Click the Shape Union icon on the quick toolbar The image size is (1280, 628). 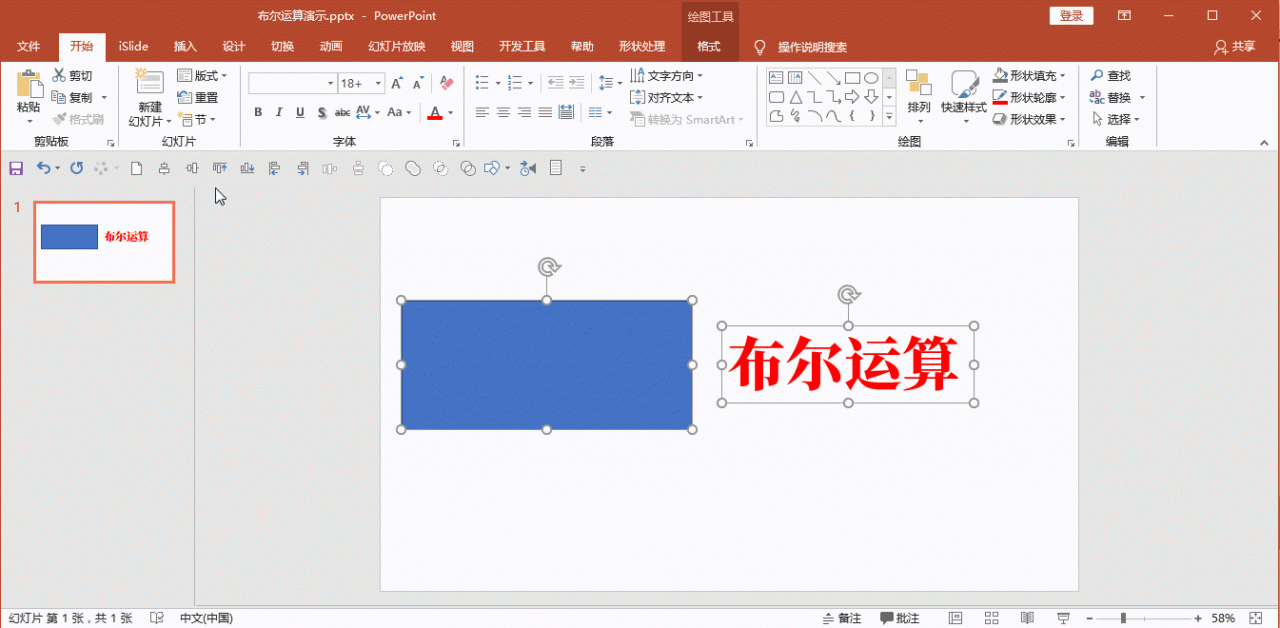[x=412, y=167]
